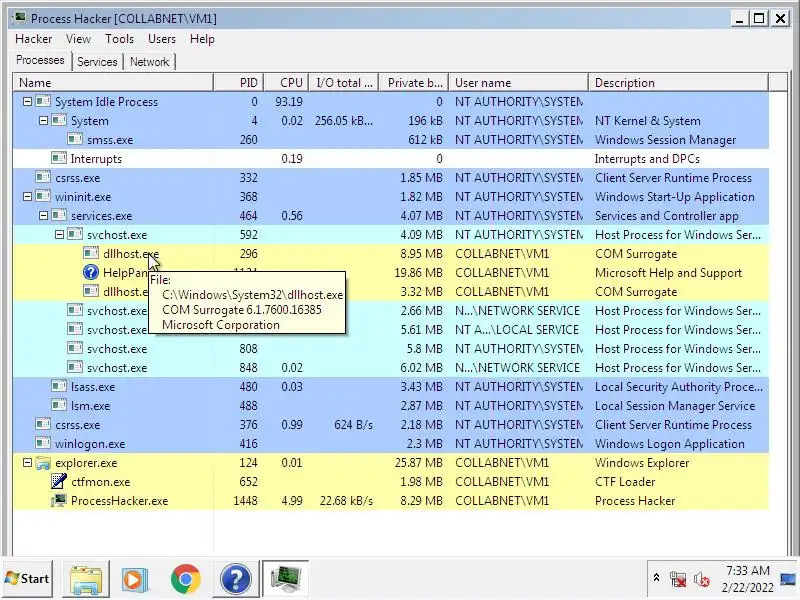
Task: Collapse the System process node
Action: (43, 121)
